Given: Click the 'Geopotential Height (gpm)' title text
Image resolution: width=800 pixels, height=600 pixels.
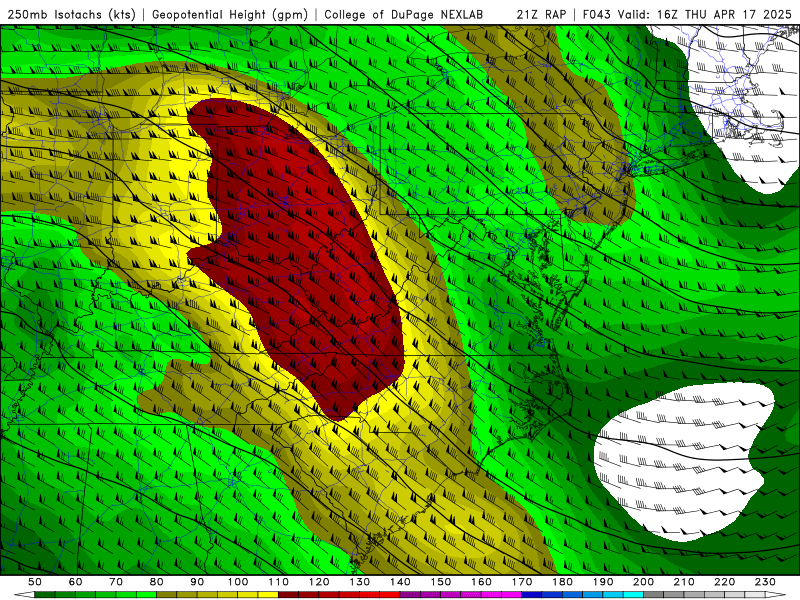Looking at the screenshot, I should (230, 14).
